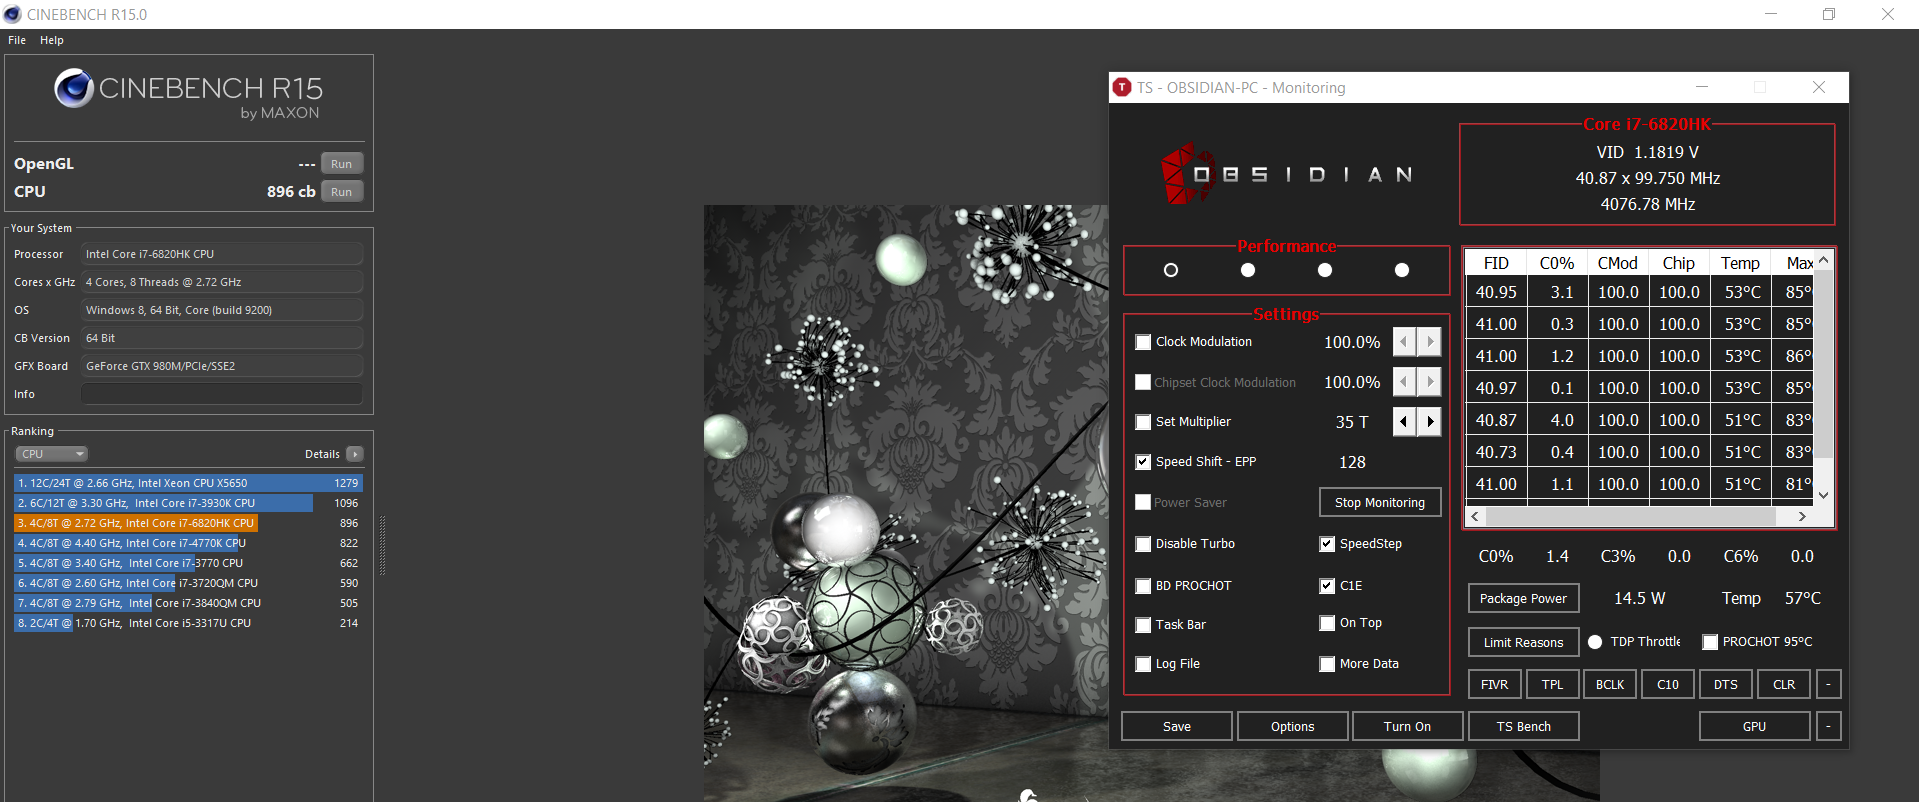The image size is (1919, 802).
Task: Increase Set Multiplier with the right arrow
Action: (1430, 422)
